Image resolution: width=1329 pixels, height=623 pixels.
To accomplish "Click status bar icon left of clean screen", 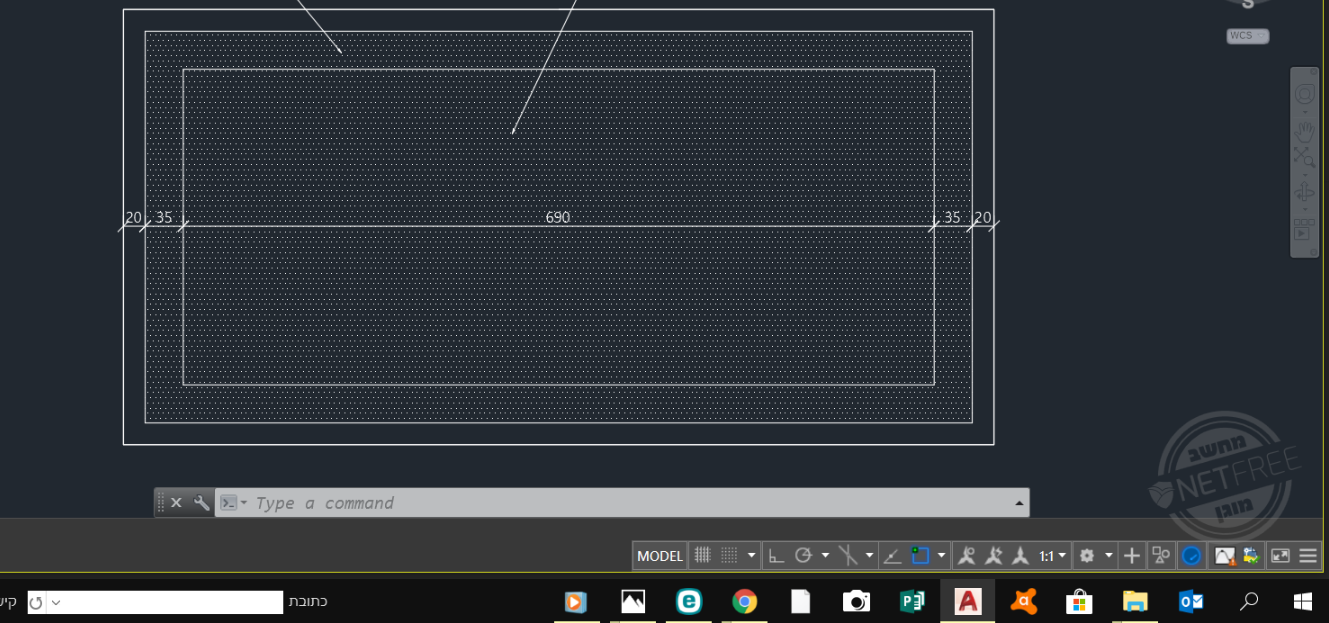I will [1251, 556].
